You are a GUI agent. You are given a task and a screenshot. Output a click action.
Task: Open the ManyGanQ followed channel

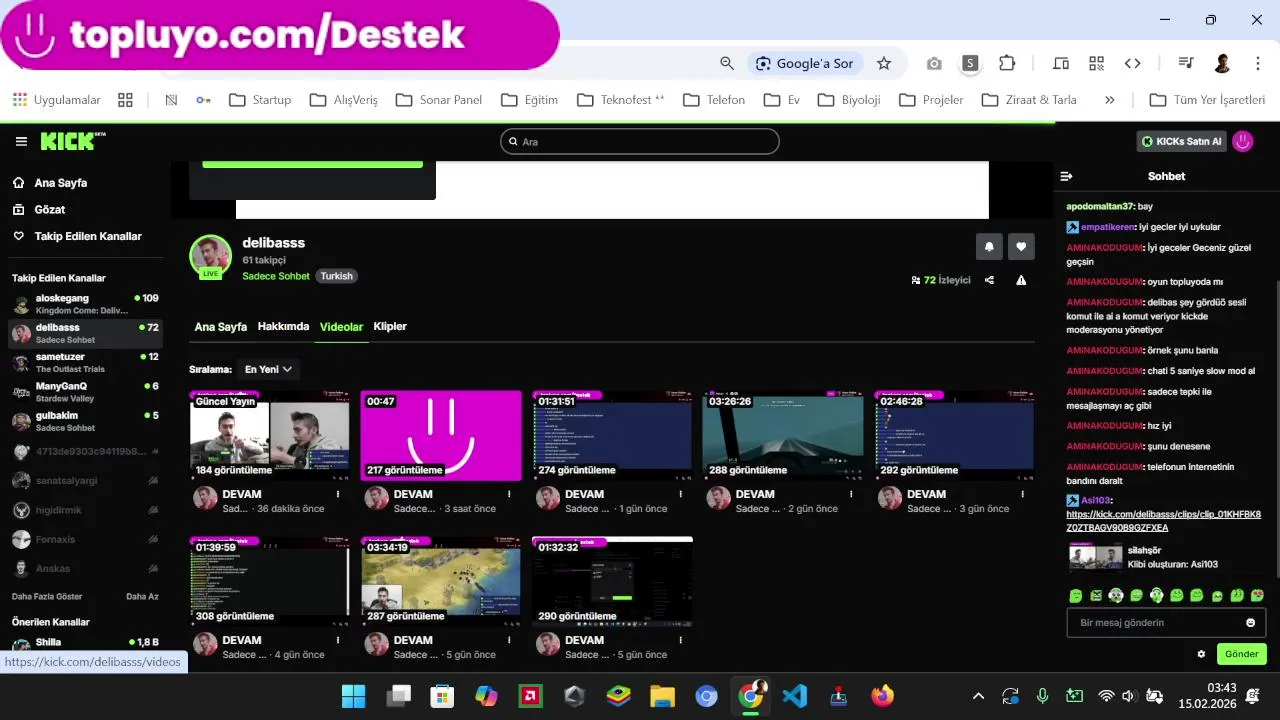85,392
